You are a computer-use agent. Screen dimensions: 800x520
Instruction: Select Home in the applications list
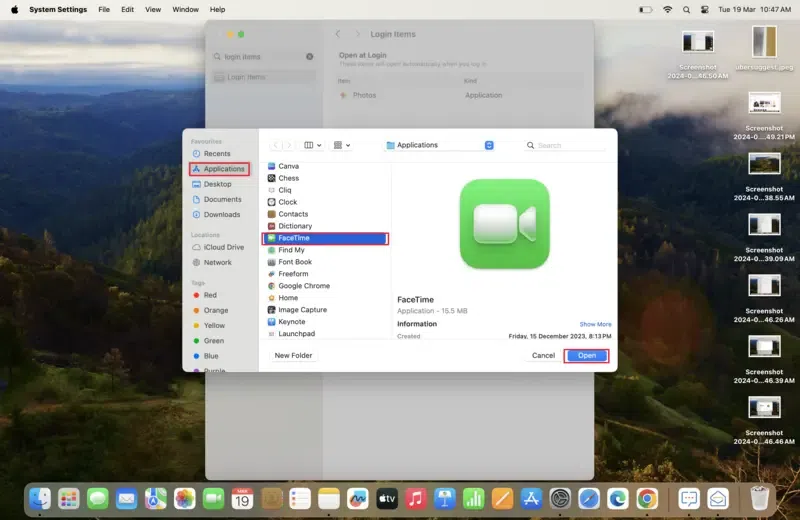pos(326,298)
